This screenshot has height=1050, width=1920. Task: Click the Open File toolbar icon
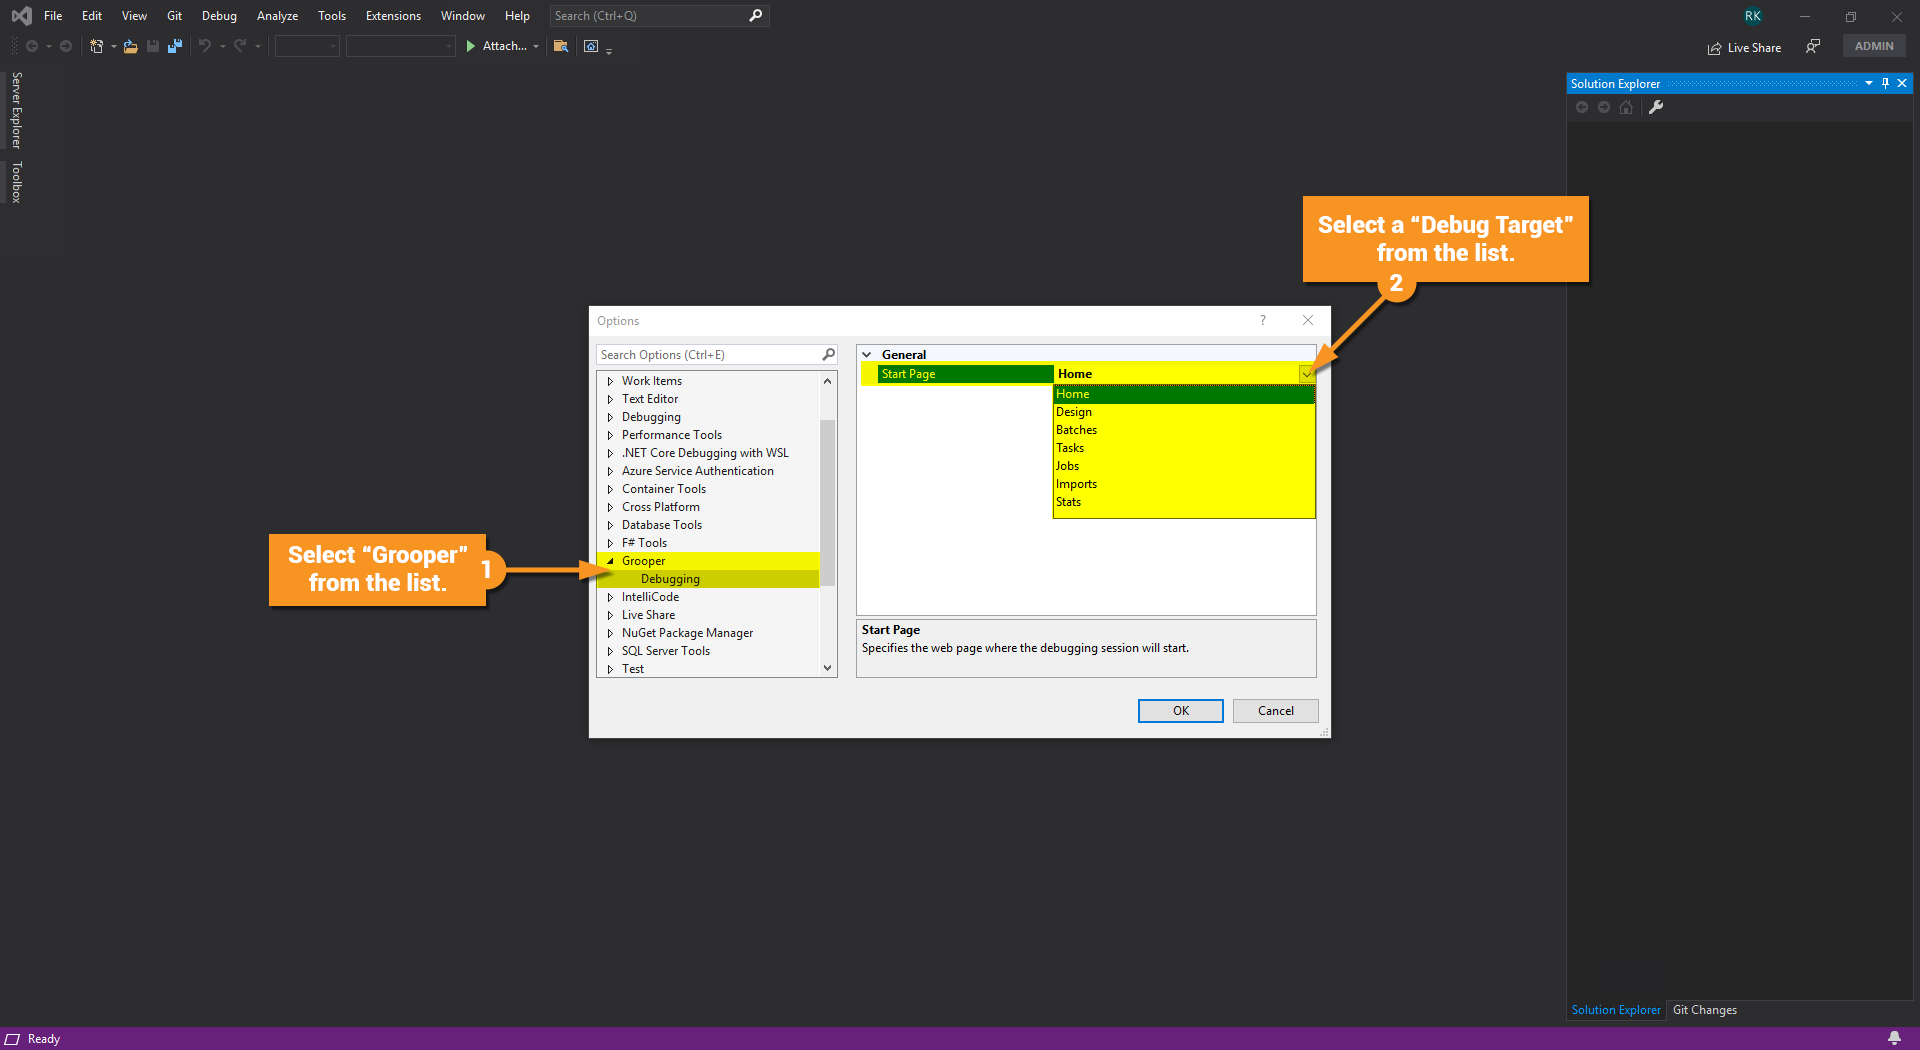pos(130,46)
